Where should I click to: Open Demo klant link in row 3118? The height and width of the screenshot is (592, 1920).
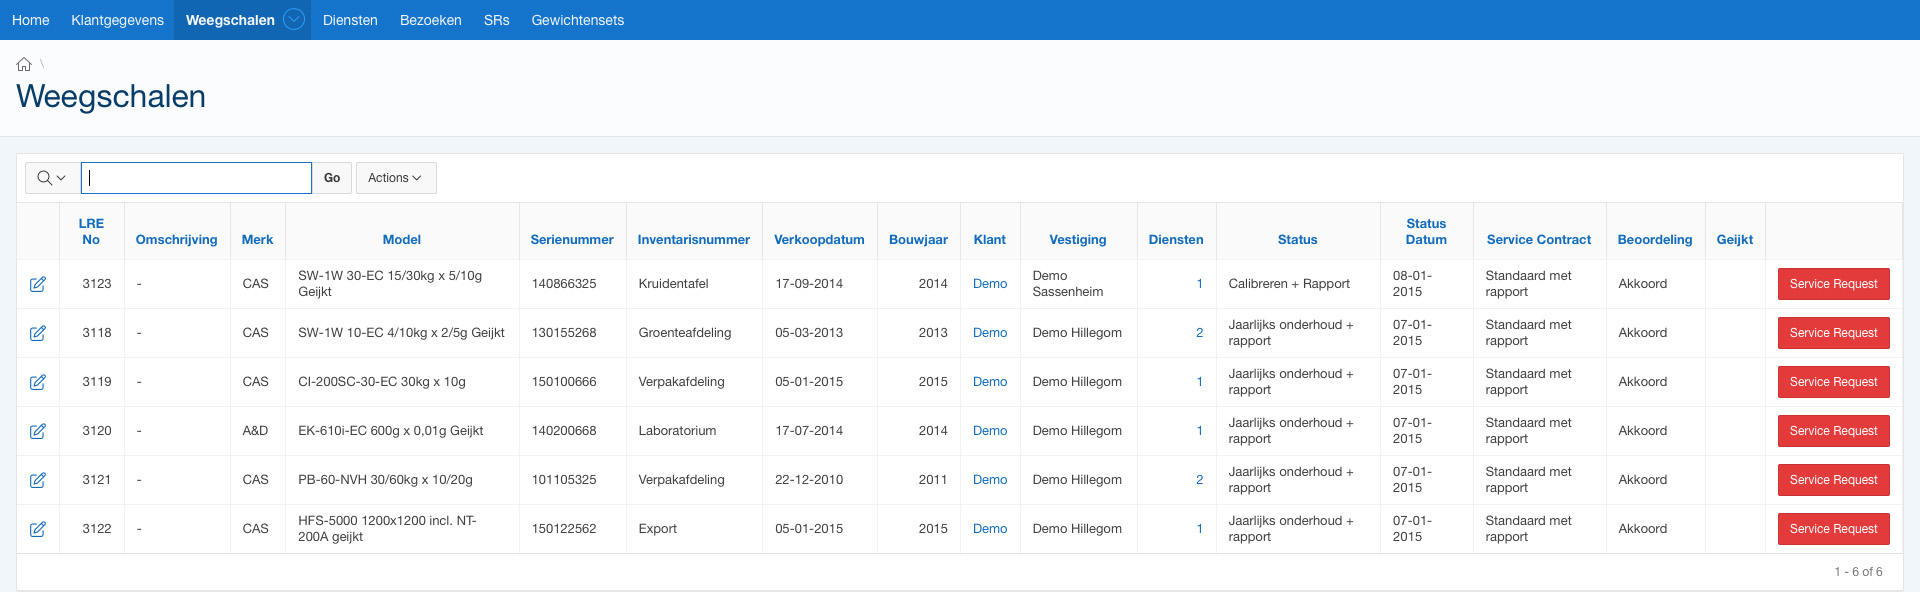click(x=990, y=333)
